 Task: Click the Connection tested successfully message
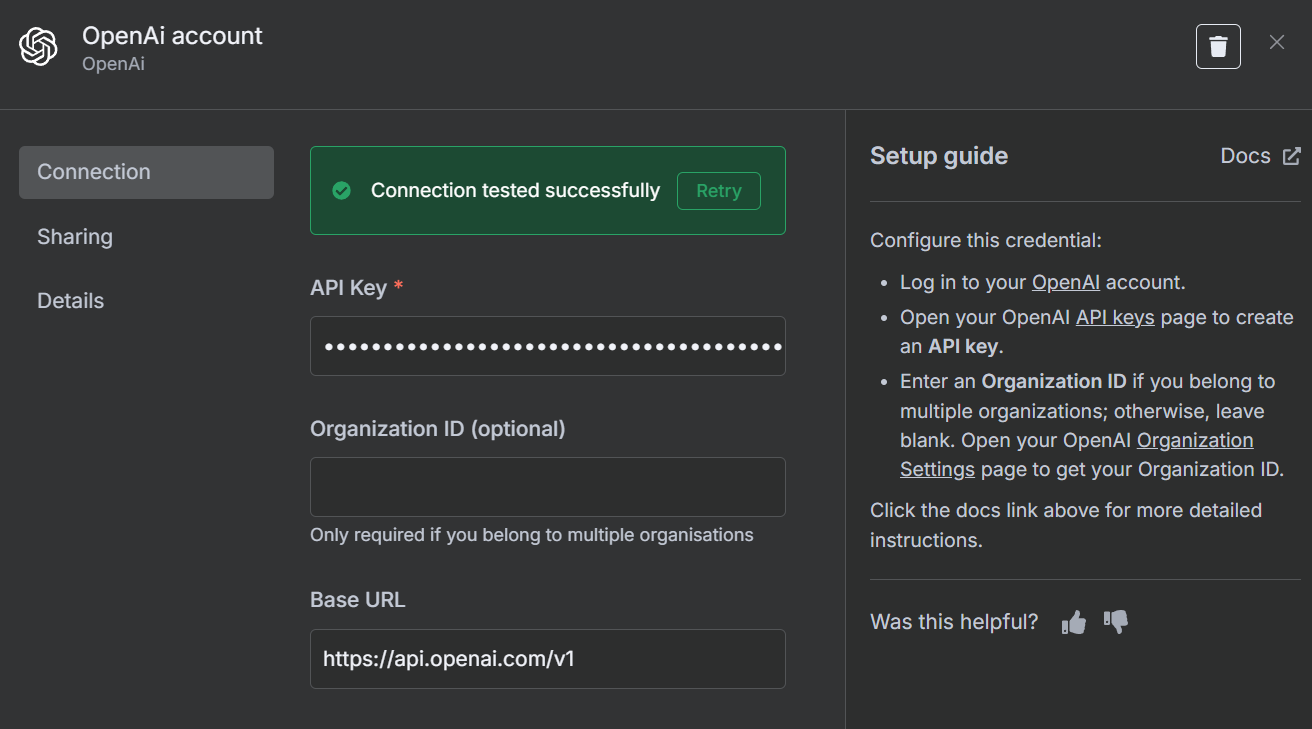click(x=515, y=191)
